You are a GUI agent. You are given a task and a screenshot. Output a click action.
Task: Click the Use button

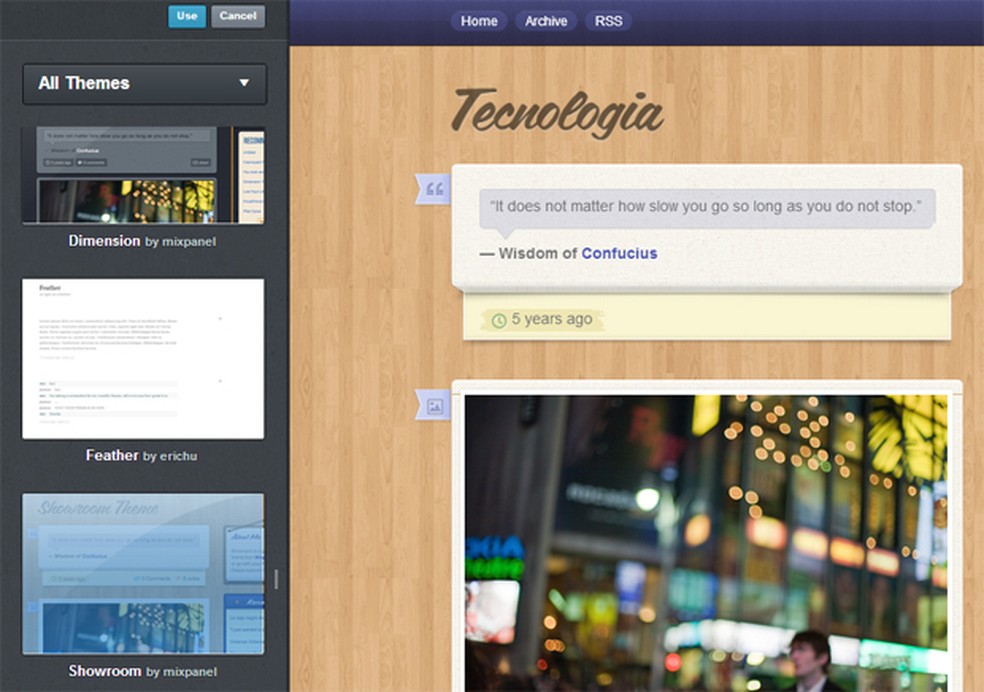coord(187,16)
